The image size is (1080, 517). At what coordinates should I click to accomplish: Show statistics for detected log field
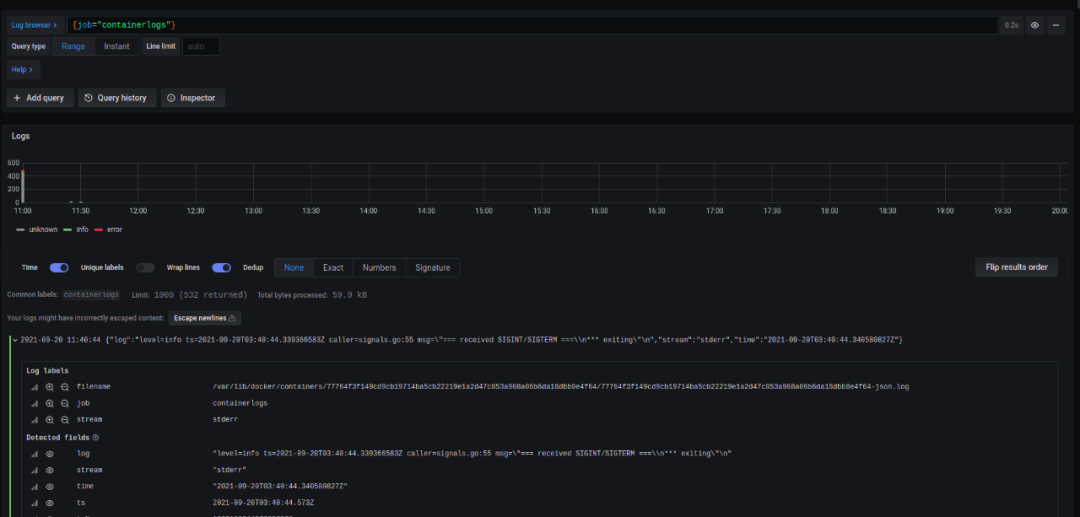tap(34, 453)
